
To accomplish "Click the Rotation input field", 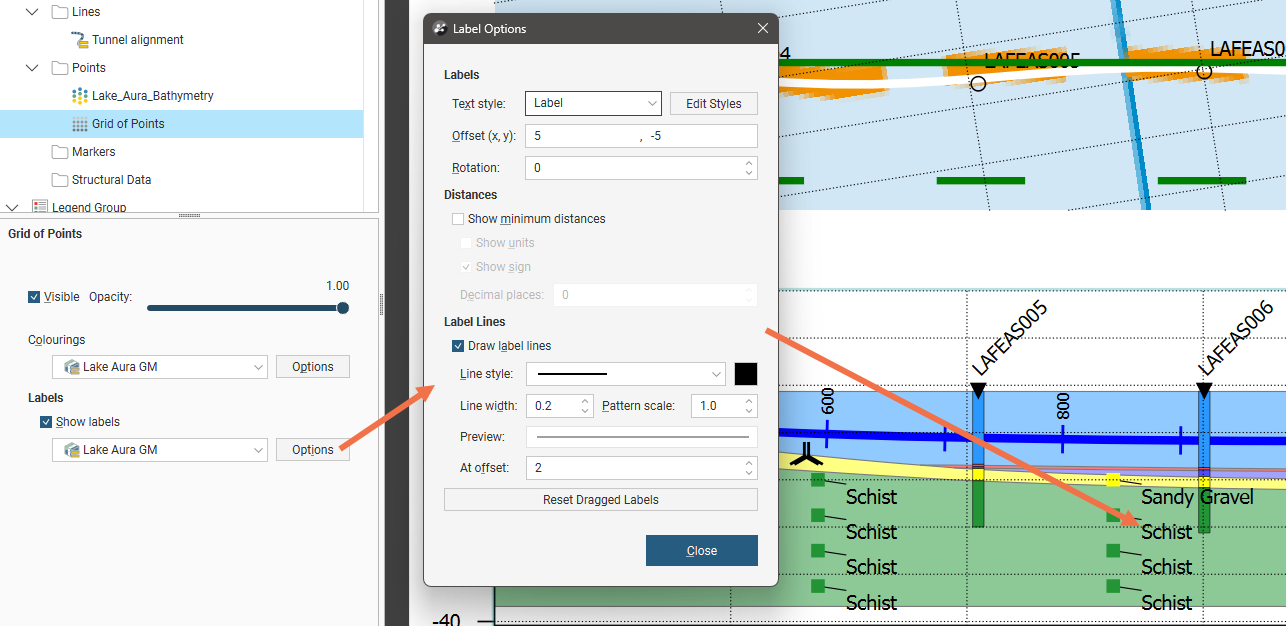I will 634,168.
